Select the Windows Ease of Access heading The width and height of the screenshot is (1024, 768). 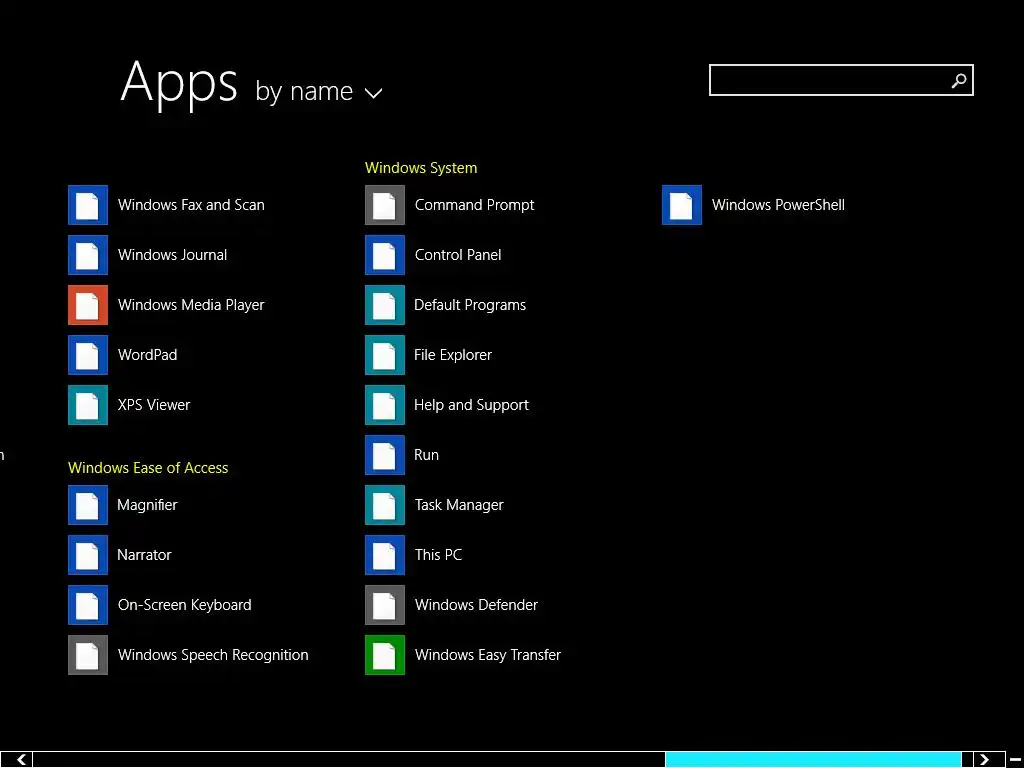(x=148, y=468)
